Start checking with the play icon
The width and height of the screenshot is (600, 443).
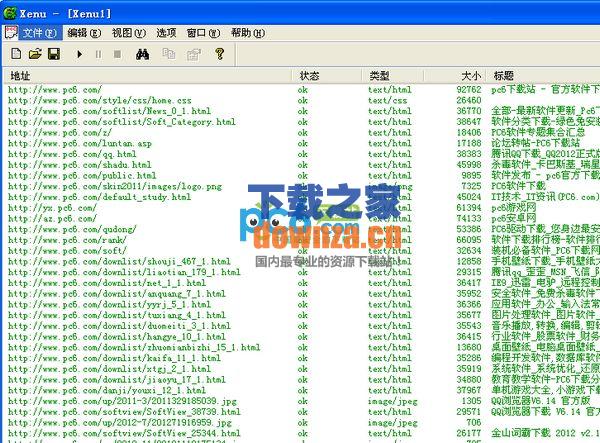pos(80,54)
